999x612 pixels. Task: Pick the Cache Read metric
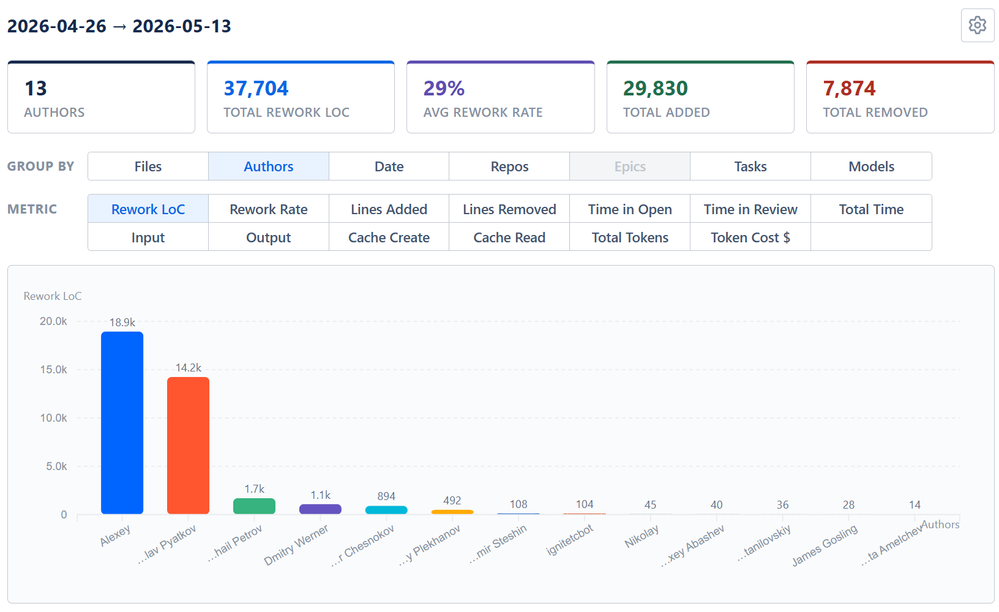pos(509,237)
